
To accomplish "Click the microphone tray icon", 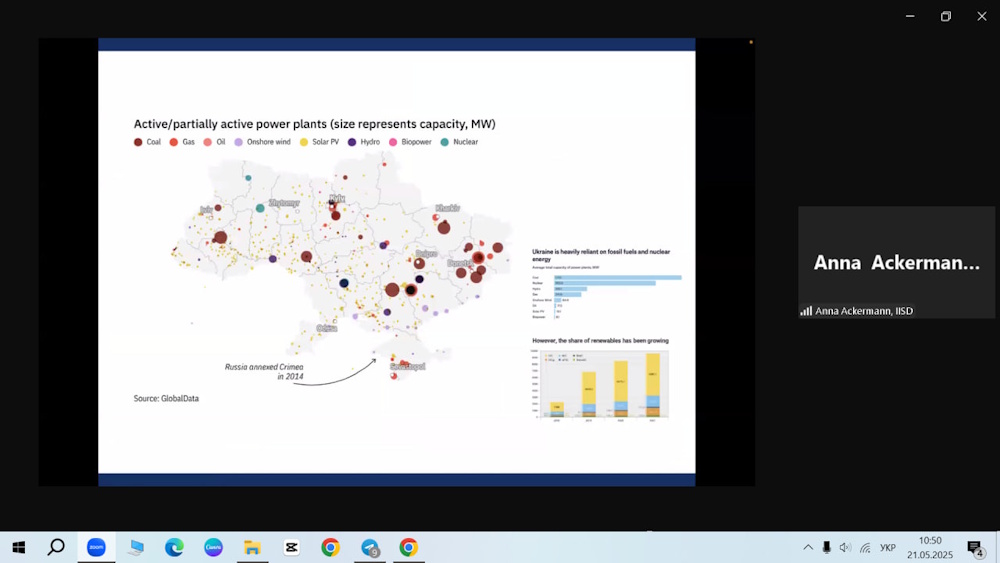I will [x=827, y=547].
